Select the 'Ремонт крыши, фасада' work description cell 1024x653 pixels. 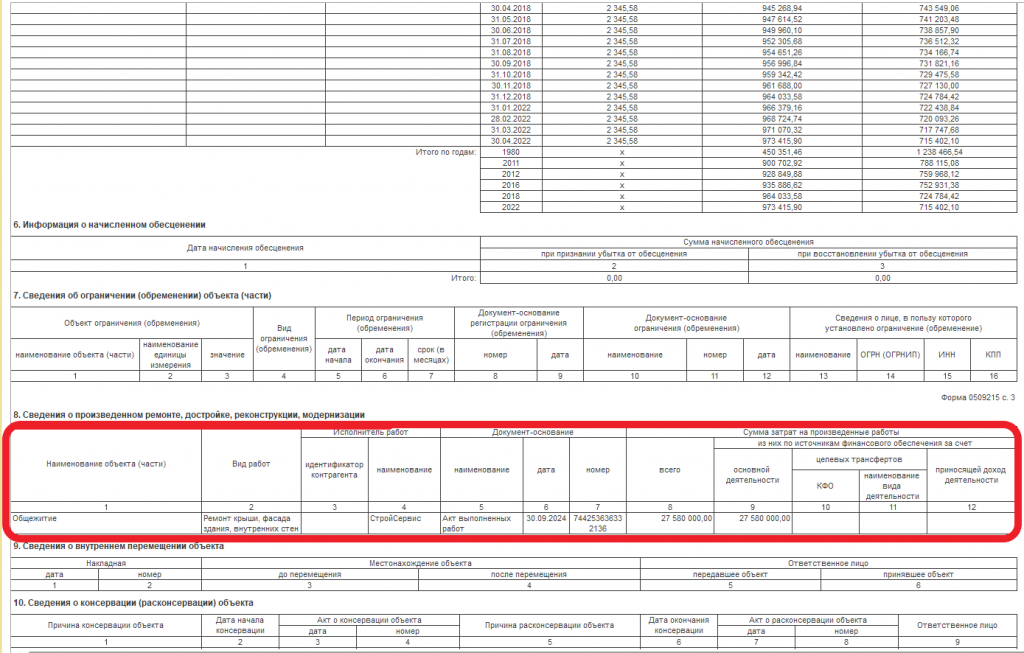point(251,524)
